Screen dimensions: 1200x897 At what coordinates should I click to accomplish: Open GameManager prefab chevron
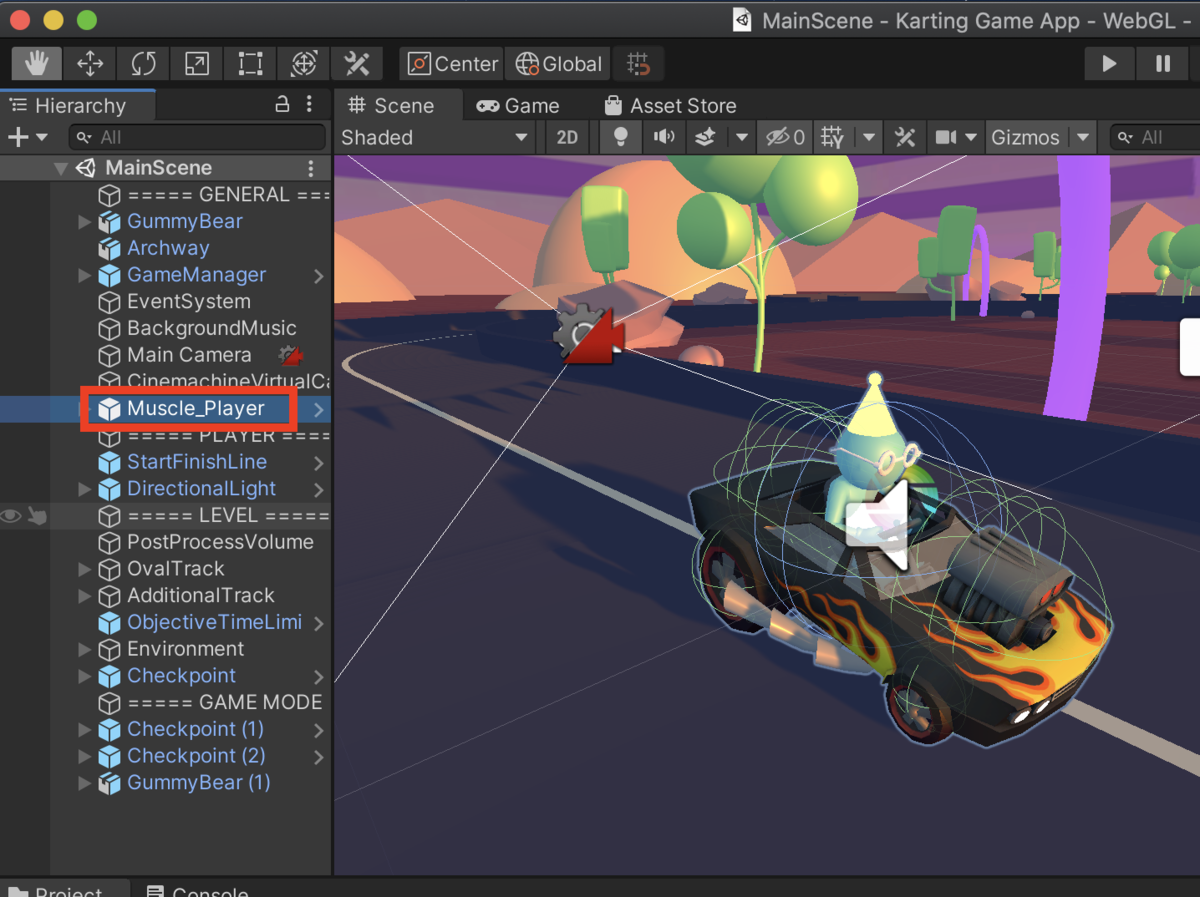(319, 275)
